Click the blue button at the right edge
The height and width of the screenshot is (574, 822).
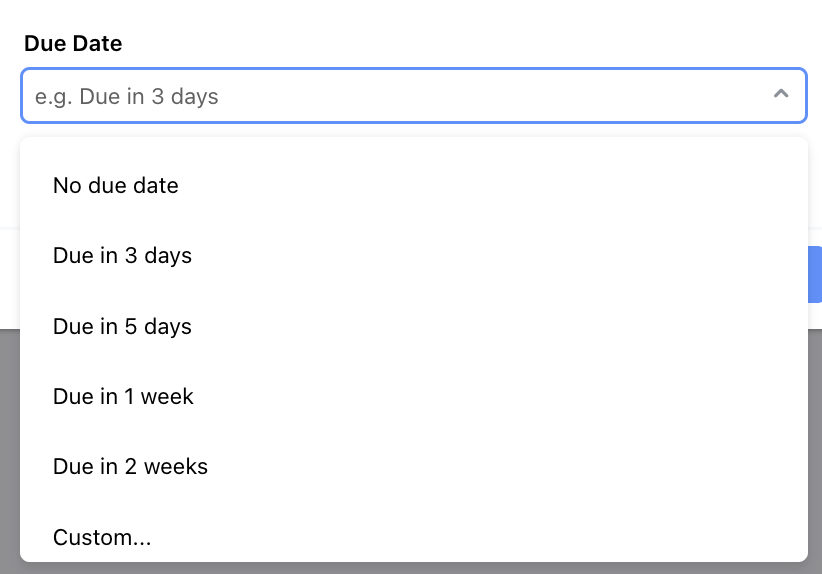[815, 274]
